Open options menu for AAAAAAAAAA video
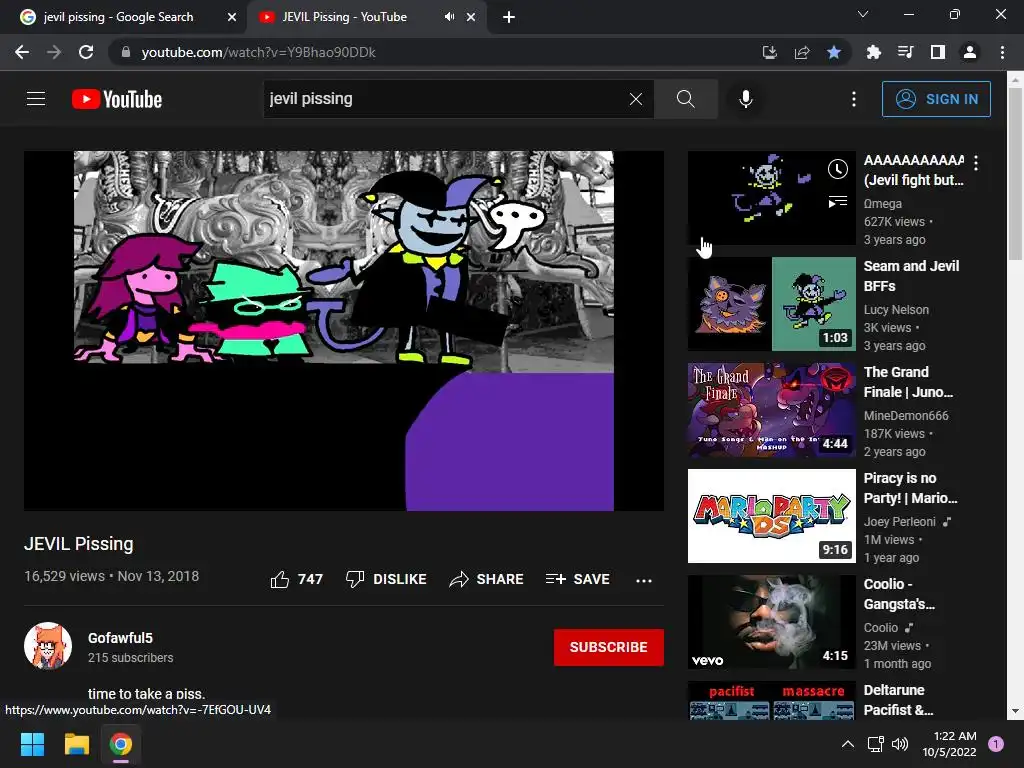Screen dimensions: 1024x768 pos(976,163)
